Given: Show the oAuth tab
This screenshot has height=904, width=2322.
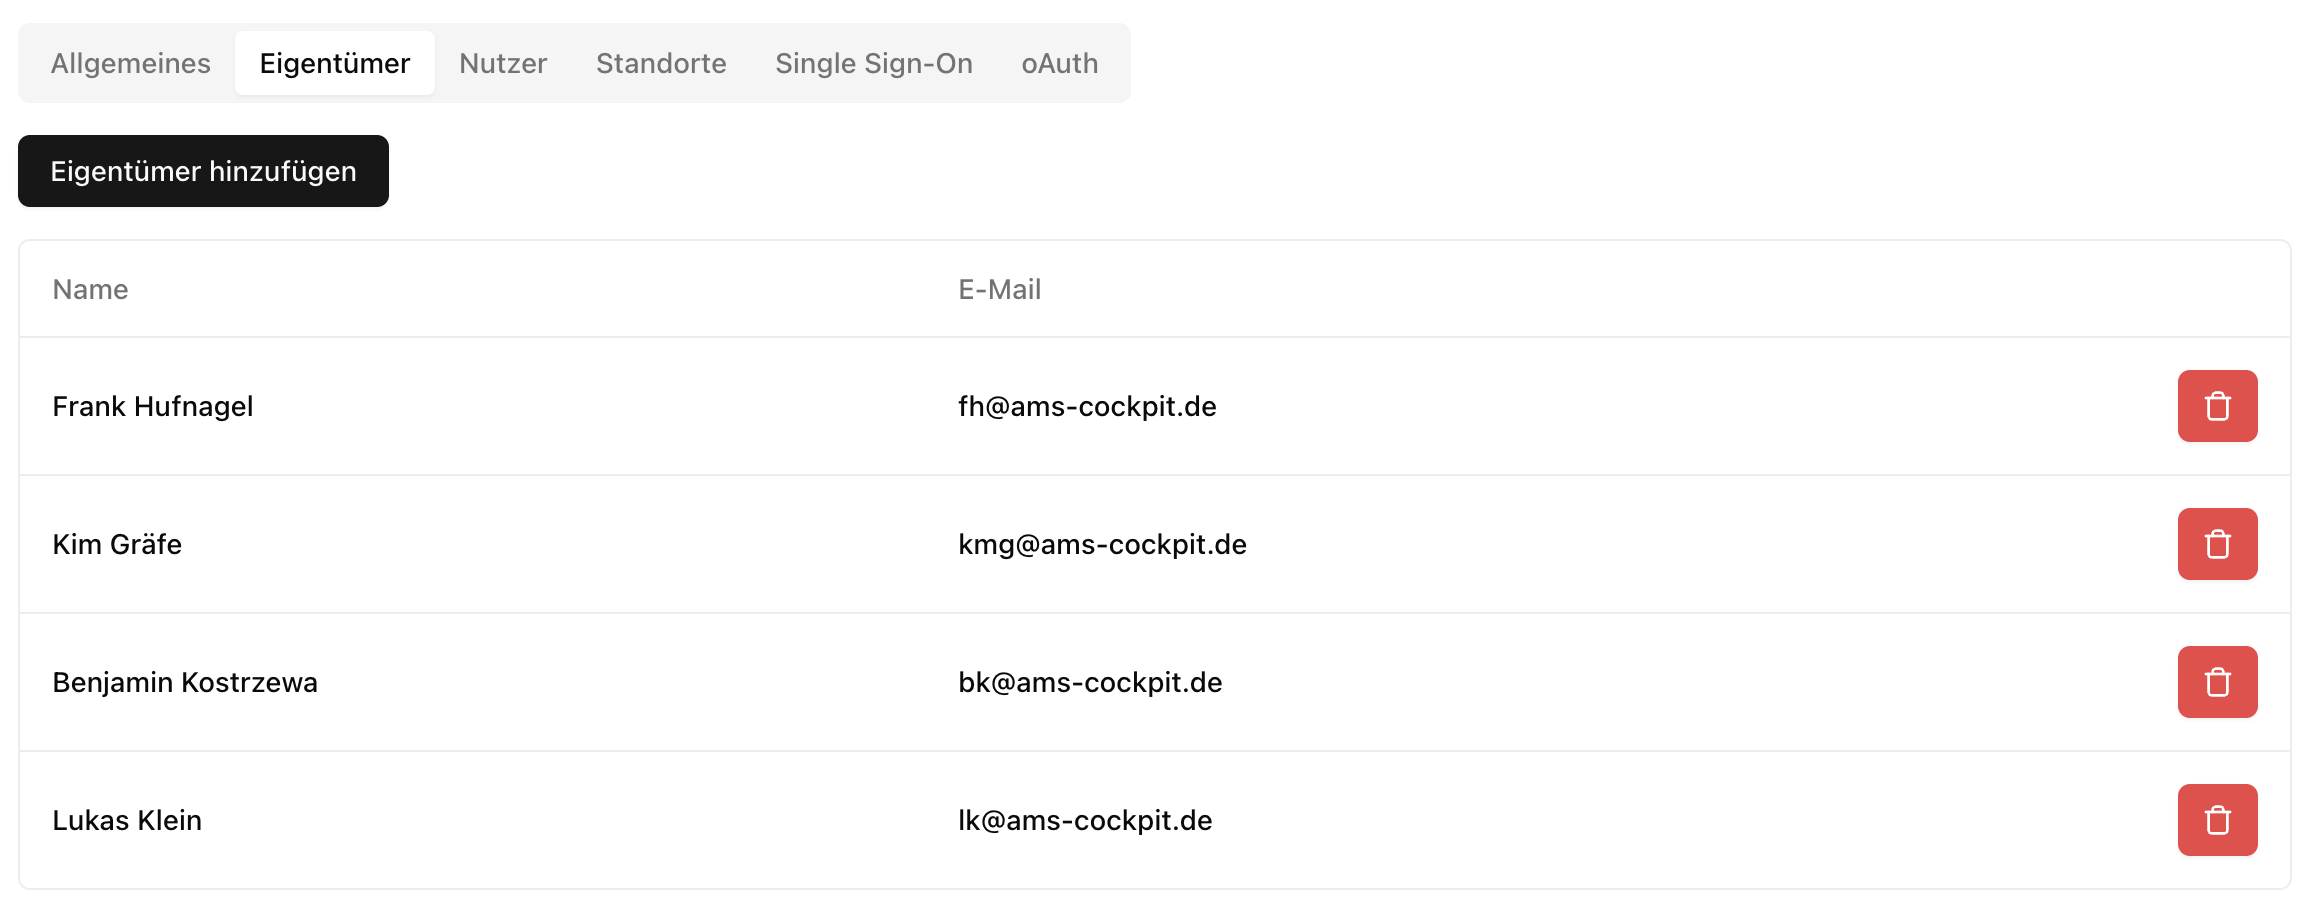Looking at the screenshot, I should point(1059,63).
